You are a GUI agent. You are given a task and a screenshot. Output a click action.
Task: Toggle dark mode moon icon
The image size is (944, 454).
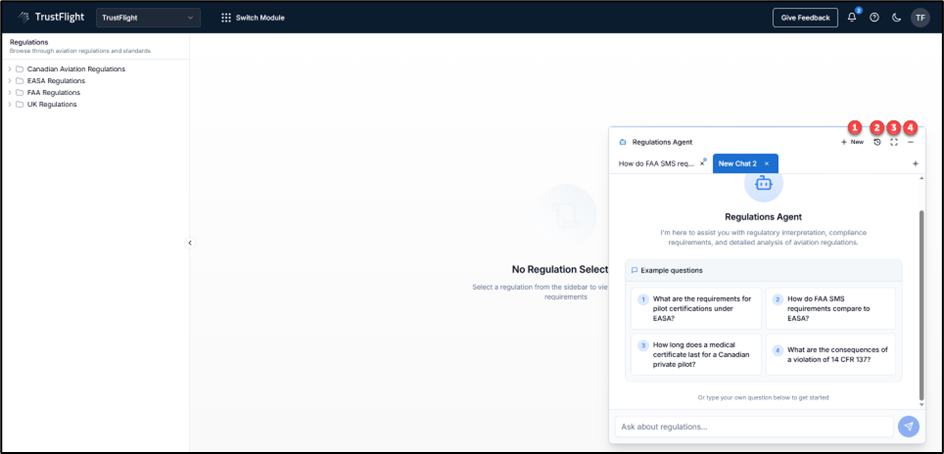[x=896, y=17]
